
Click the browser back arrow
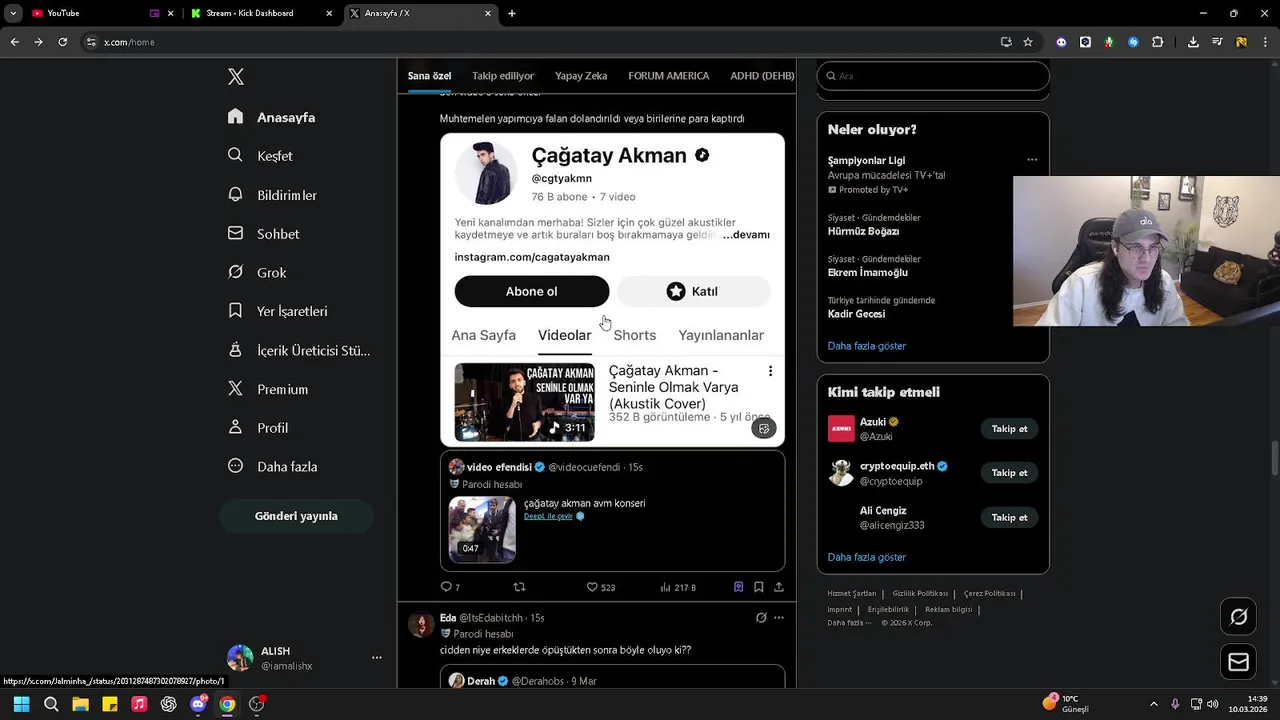click(15, 42)
